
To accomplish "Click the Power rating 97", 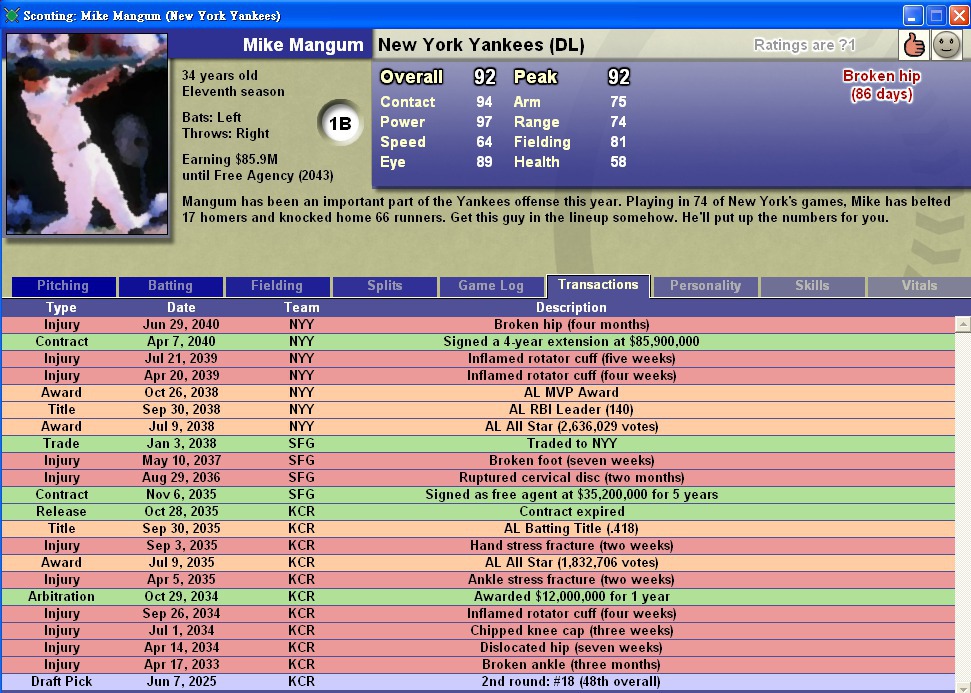I will (484, 122).
